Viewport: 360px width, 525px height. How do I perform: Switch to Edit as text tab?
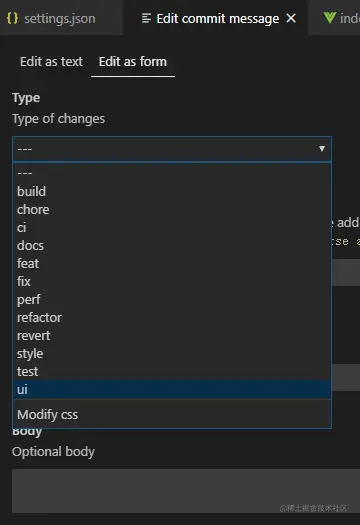pos(51,62)
